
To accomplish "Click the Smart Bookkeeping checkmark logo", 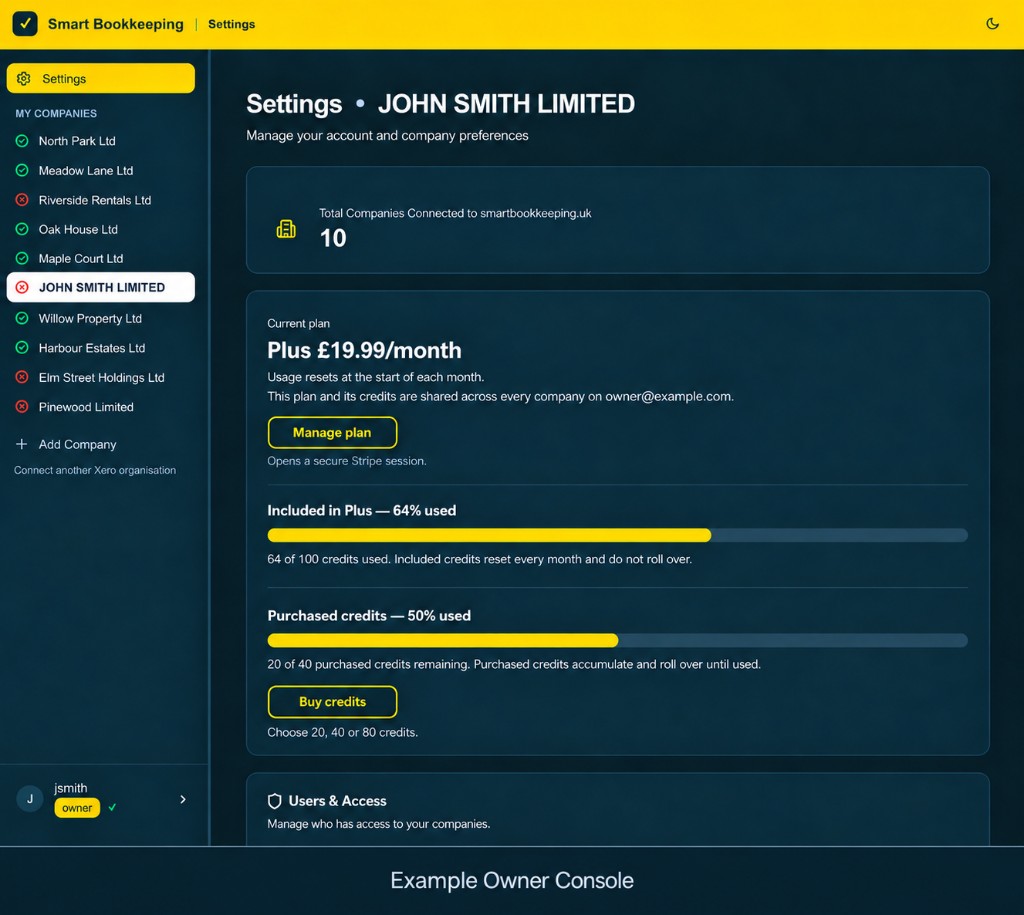I will [25, 24].
